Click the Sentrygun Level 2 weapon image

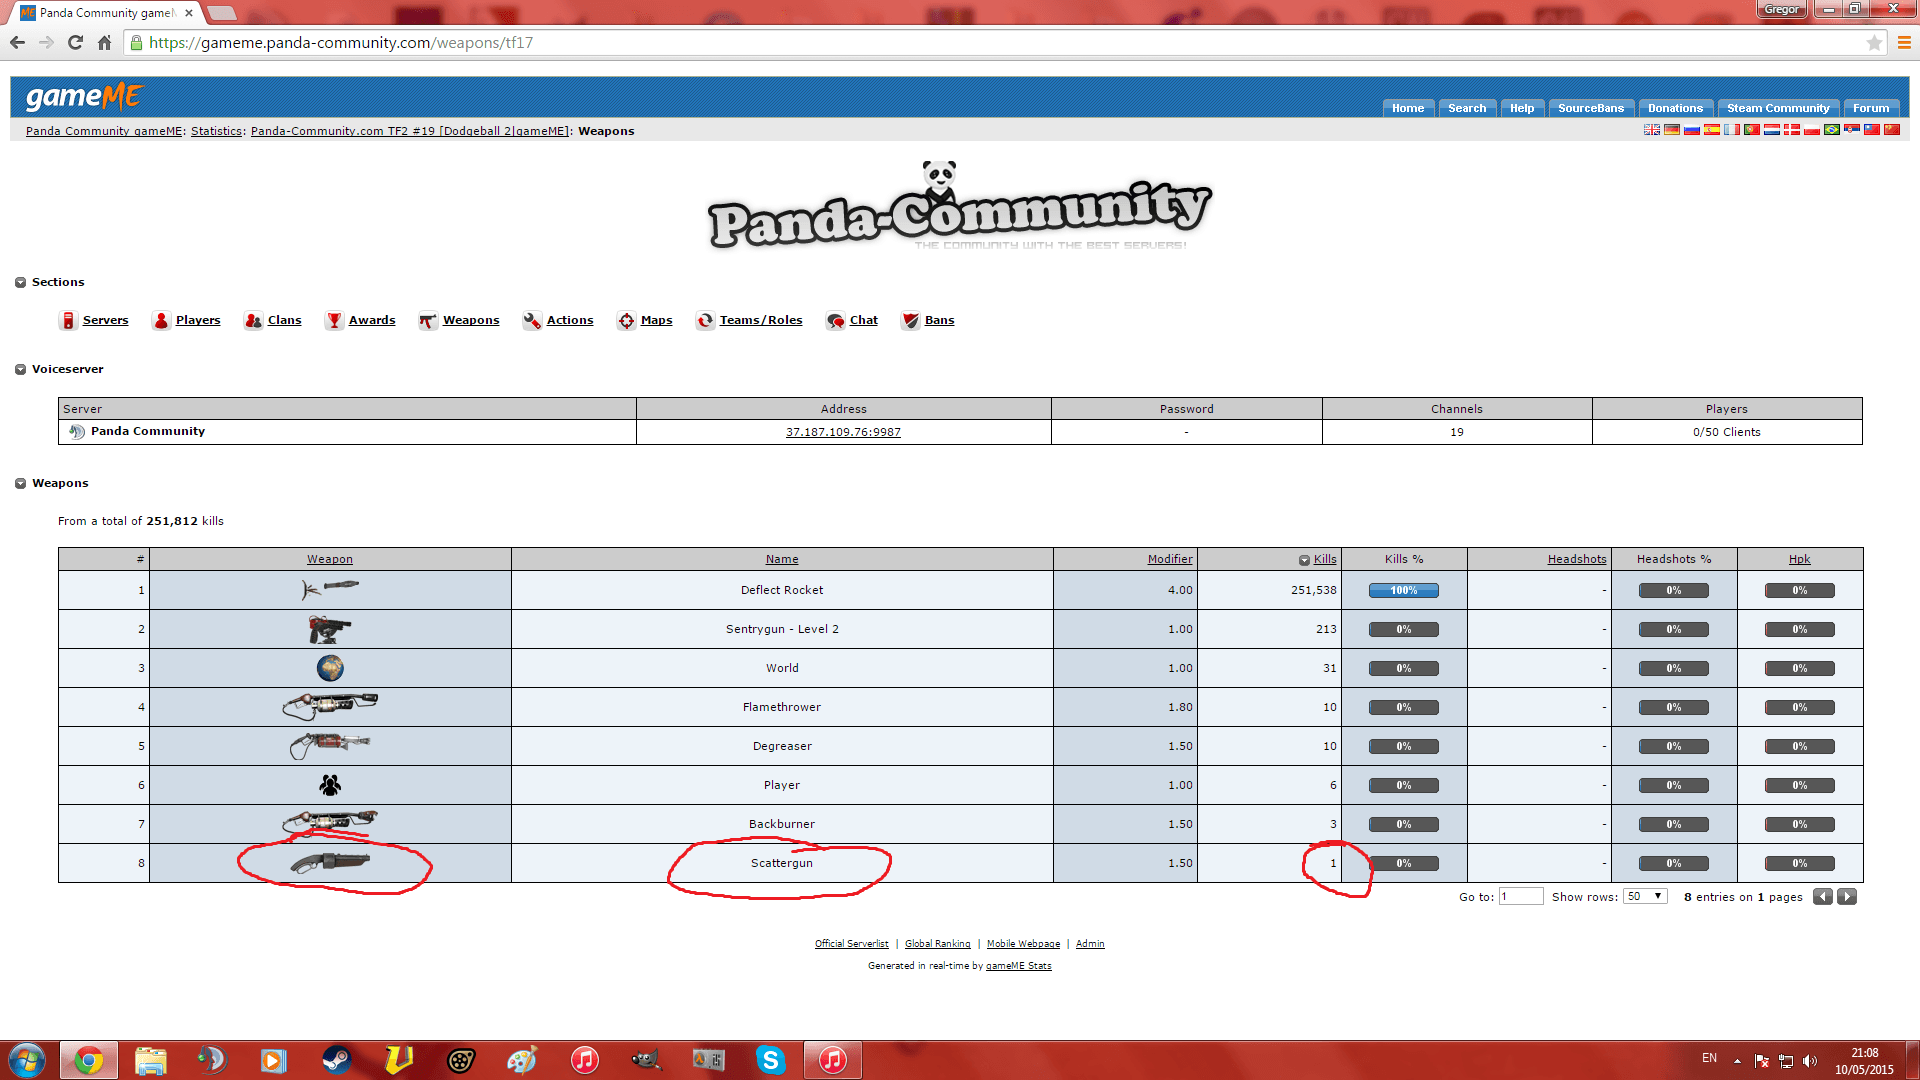click(330, 629)
